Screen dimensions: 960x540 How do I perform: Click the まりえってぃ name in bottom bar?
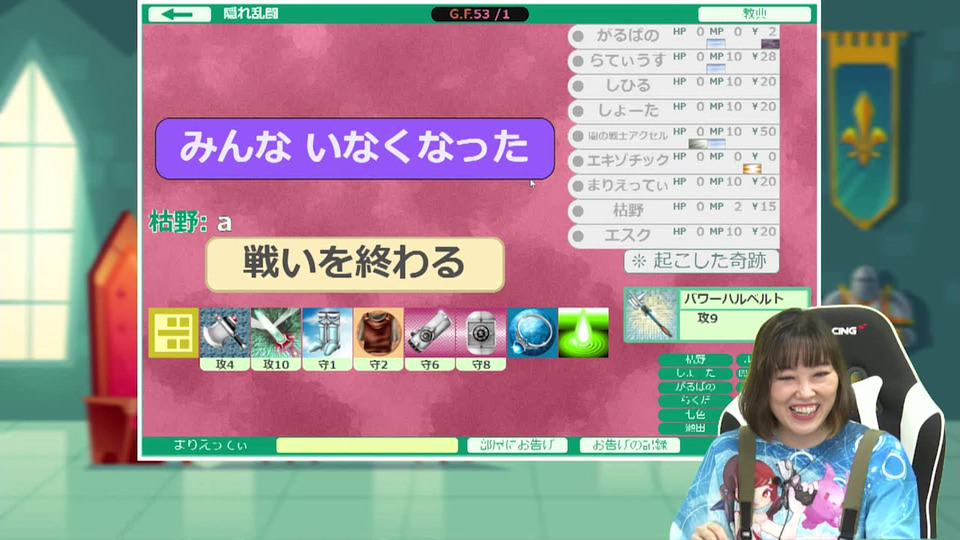pyautogui.click(x=210, y=445)
